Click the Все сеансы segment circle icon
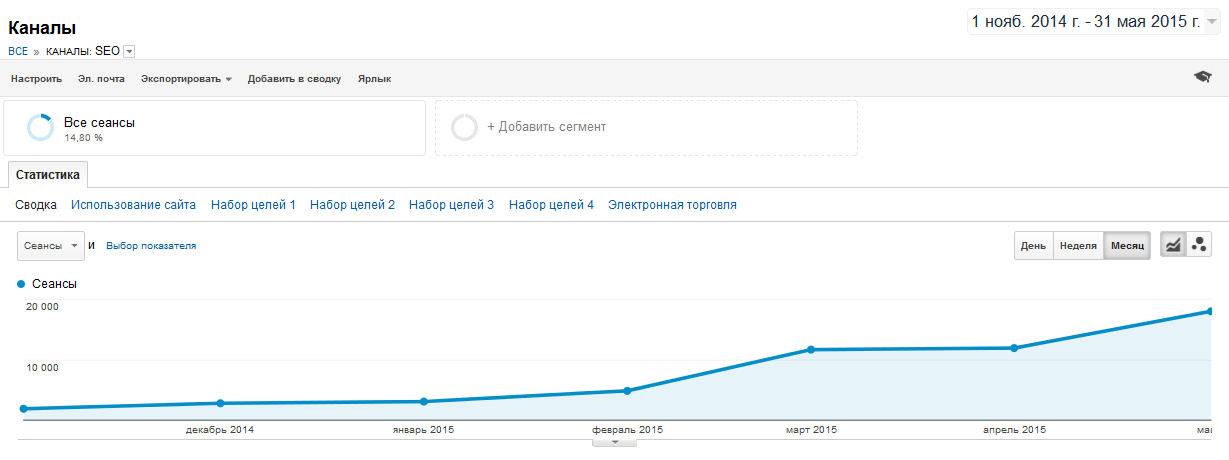 point(41,127)
